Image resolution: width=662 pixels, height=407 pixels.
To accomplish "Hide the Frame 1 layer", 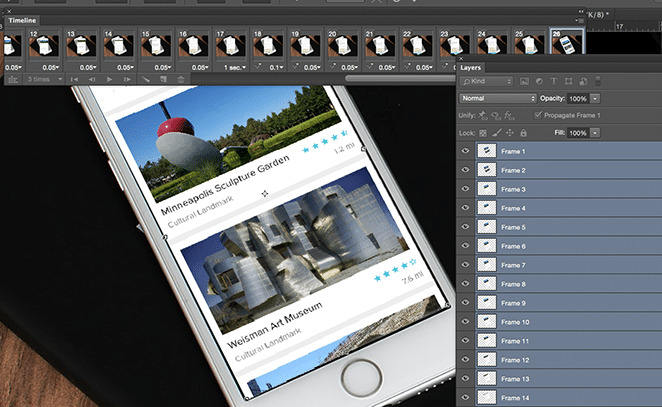I will 465,151.
